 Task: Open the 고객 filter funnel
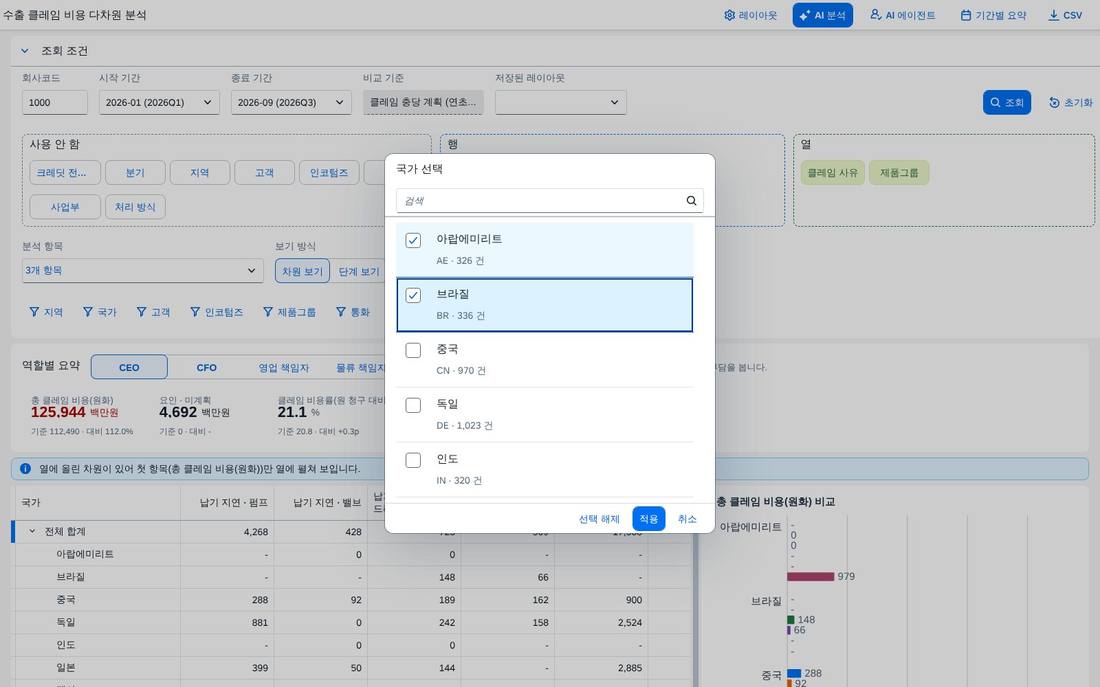[x=141, y=312]
